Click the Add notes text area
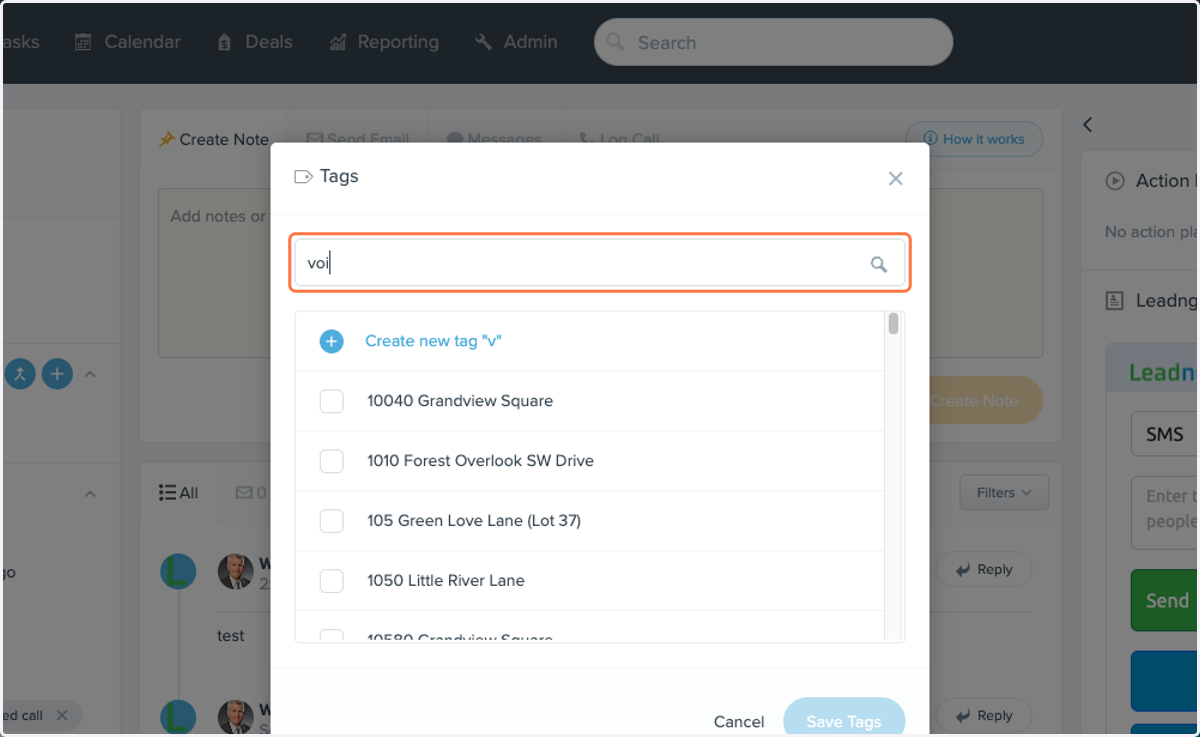The height and width of the screenshot is (737, 1200). tap(215, 273)
